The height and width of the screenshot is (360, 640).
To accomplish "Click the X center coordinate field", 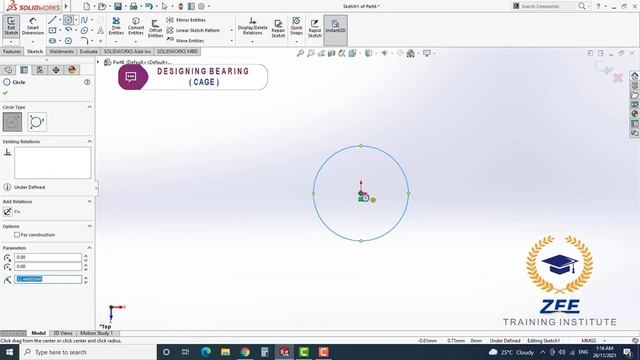I will [48, 257].
